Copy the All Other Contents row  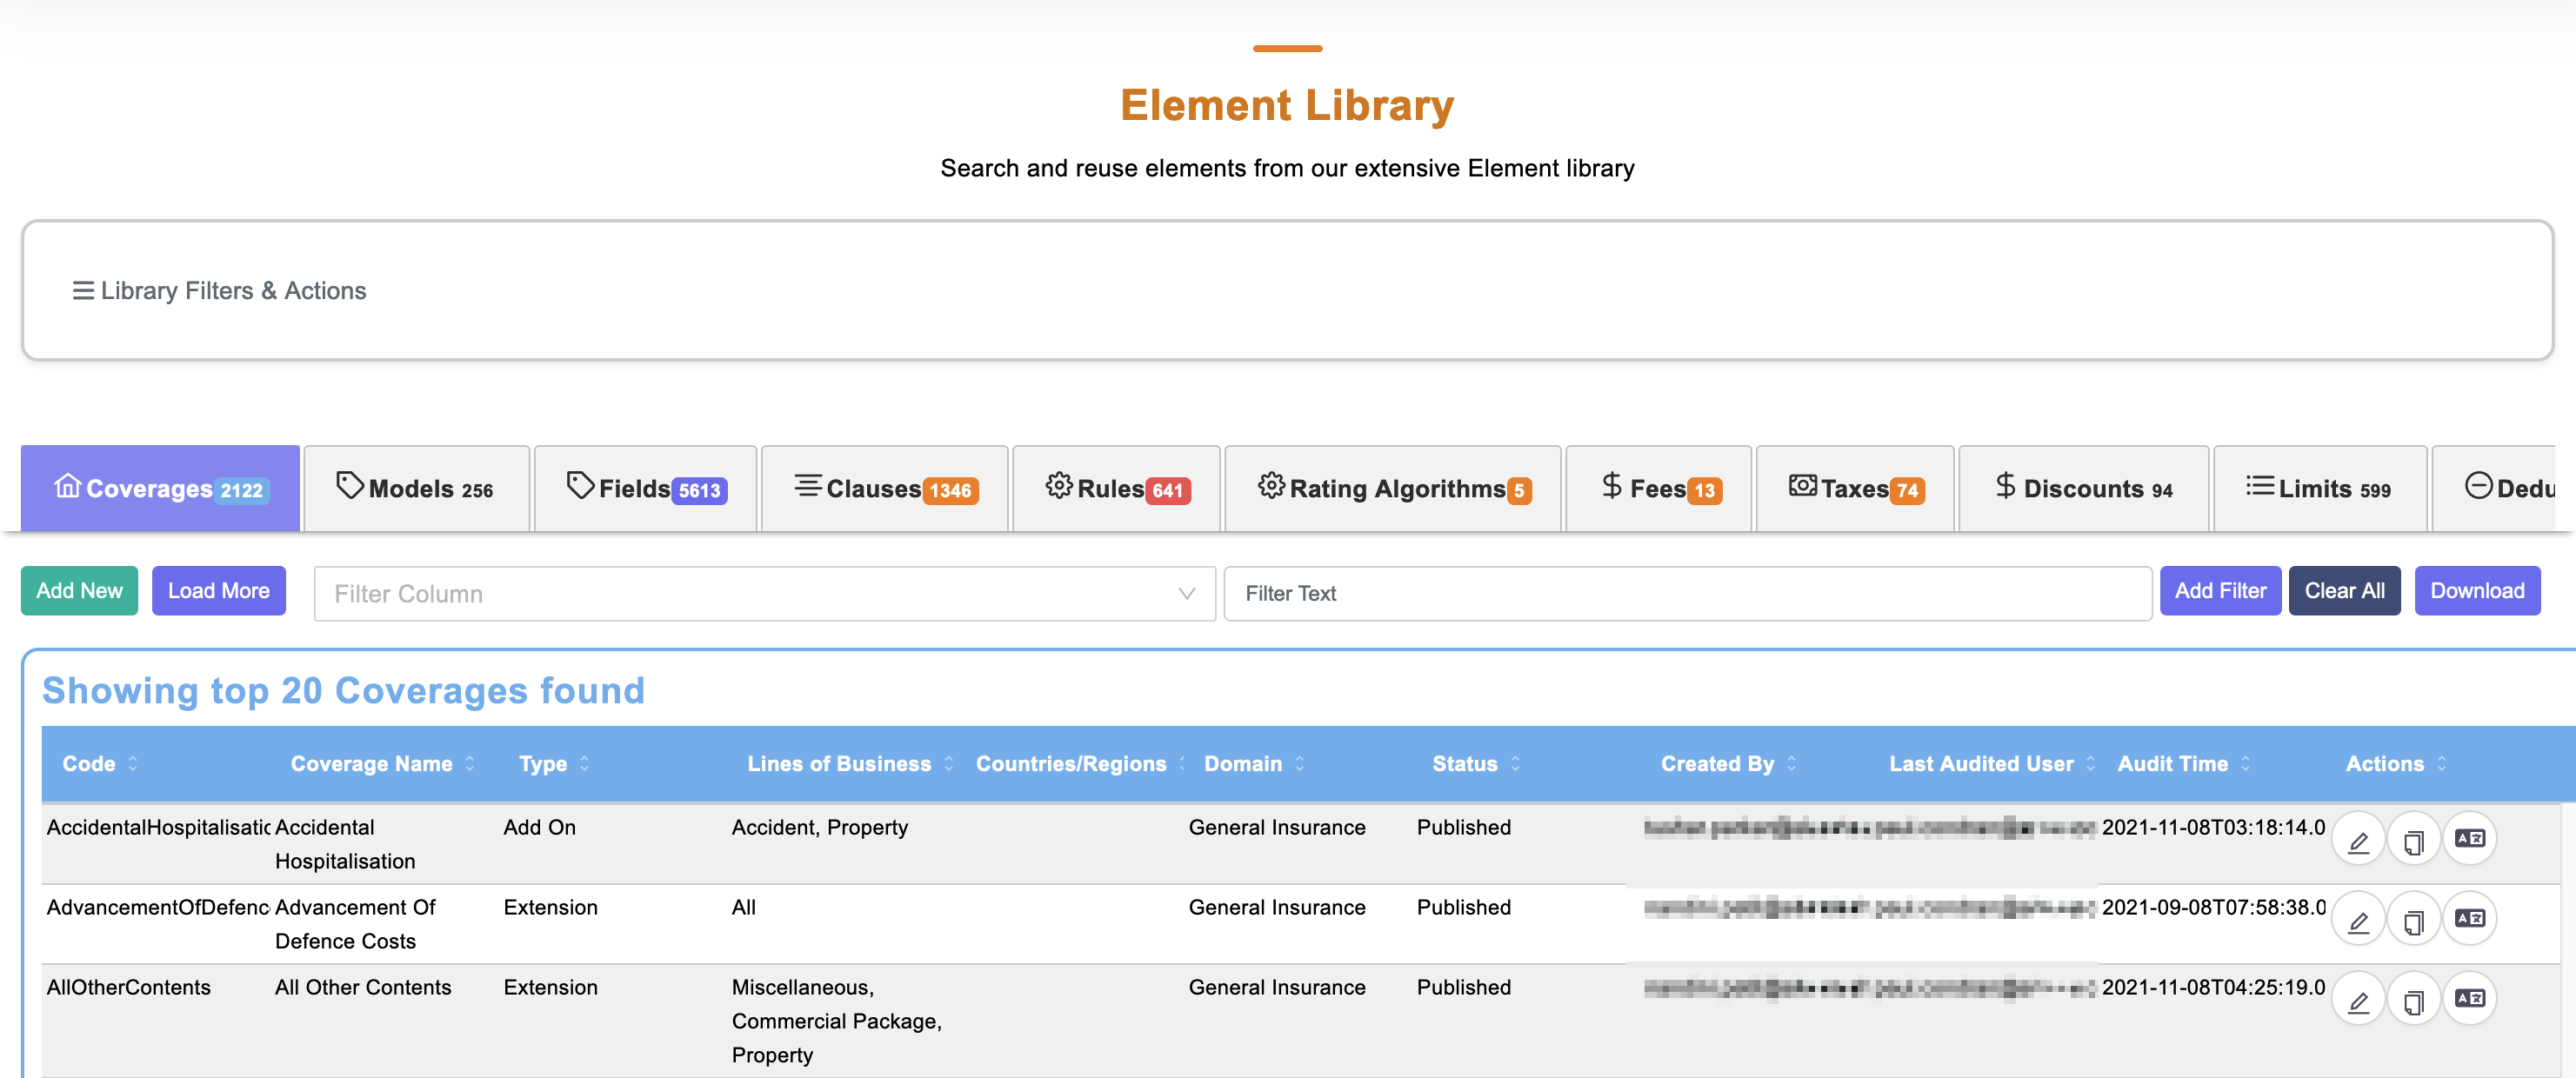pos(2414,1000)
